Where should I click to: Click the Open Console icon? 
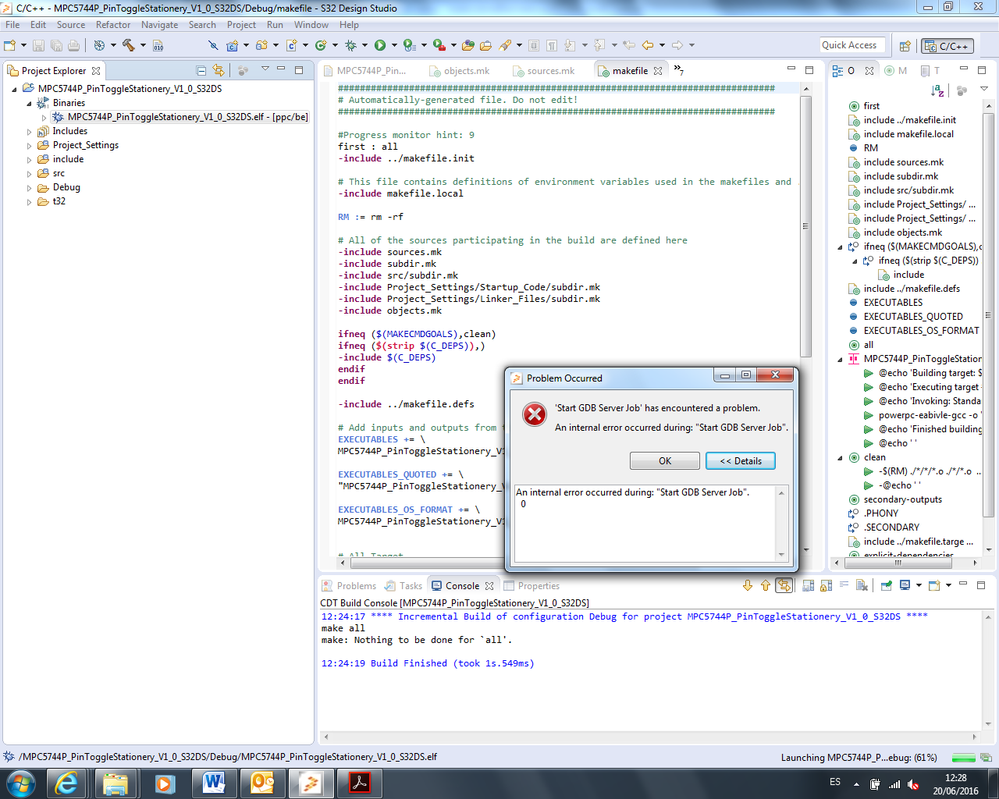click(x=934, y=586)
